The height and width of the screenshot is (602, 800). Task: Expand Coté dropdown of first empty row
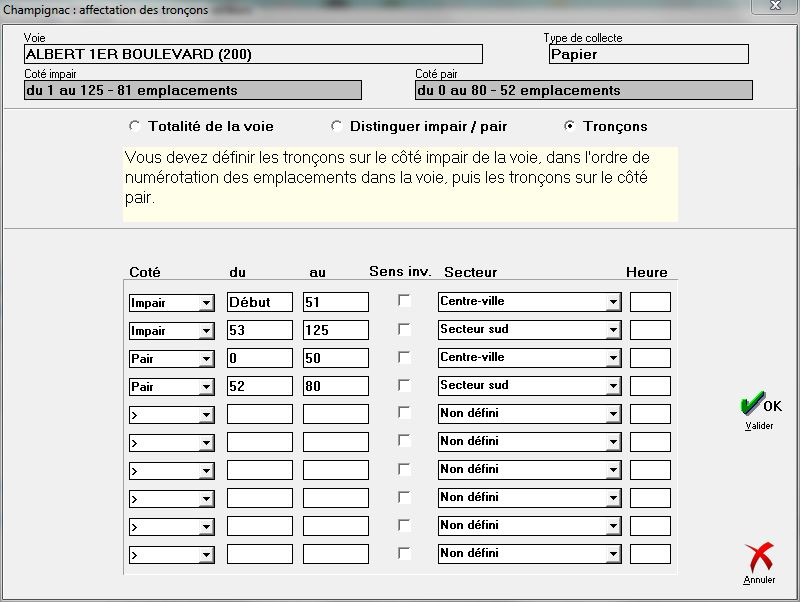click(206, 414)
